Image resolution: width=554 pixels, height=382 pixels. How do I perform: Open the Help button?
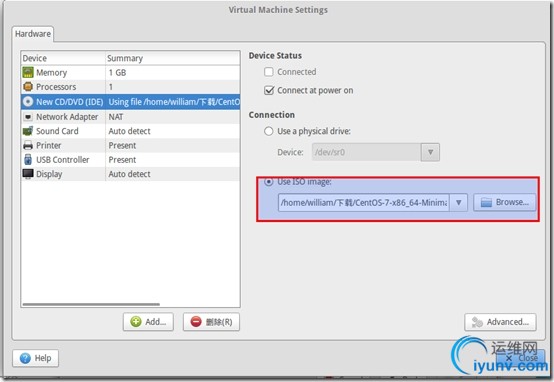[36, 358]
